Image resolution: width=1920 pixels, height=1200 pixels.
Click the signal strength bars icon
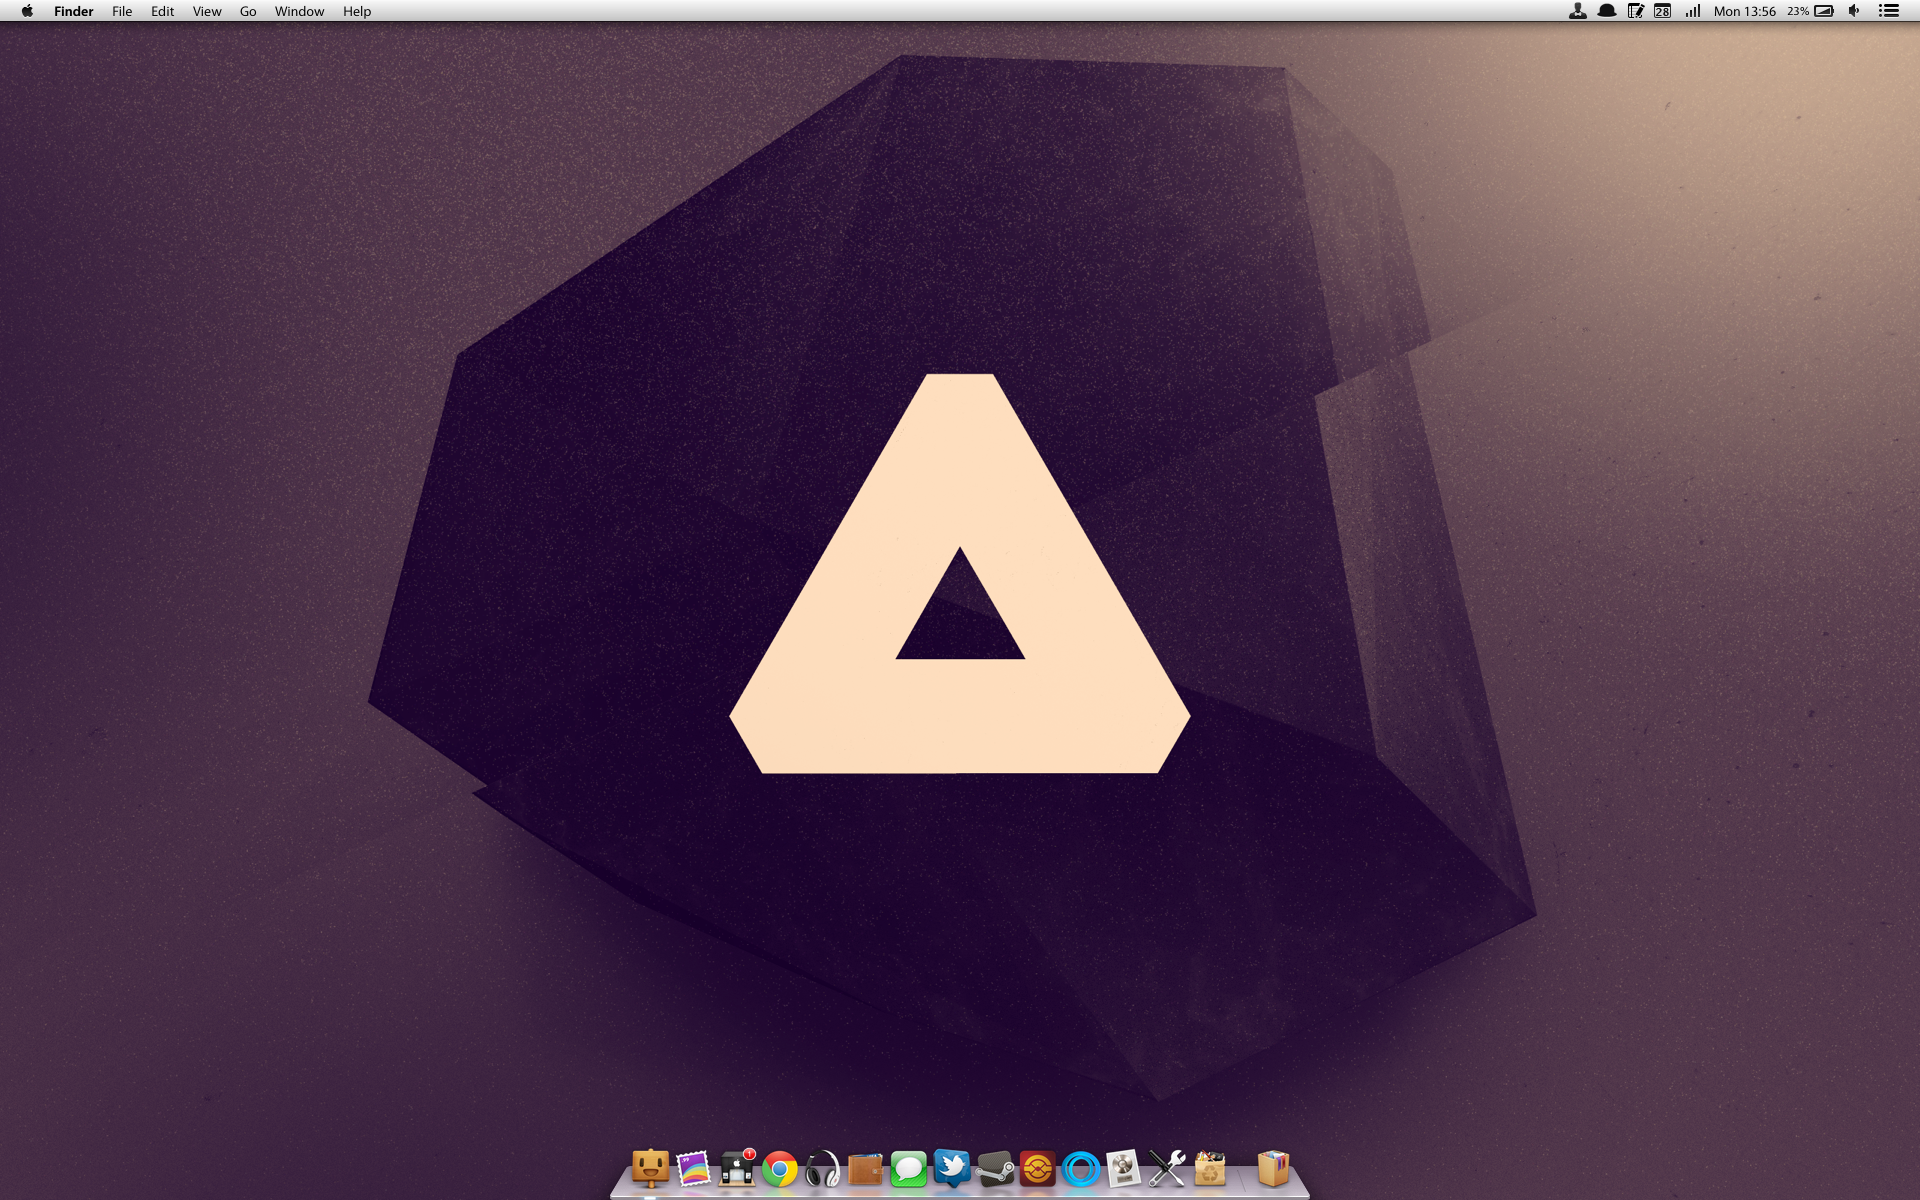[1693, 11]
